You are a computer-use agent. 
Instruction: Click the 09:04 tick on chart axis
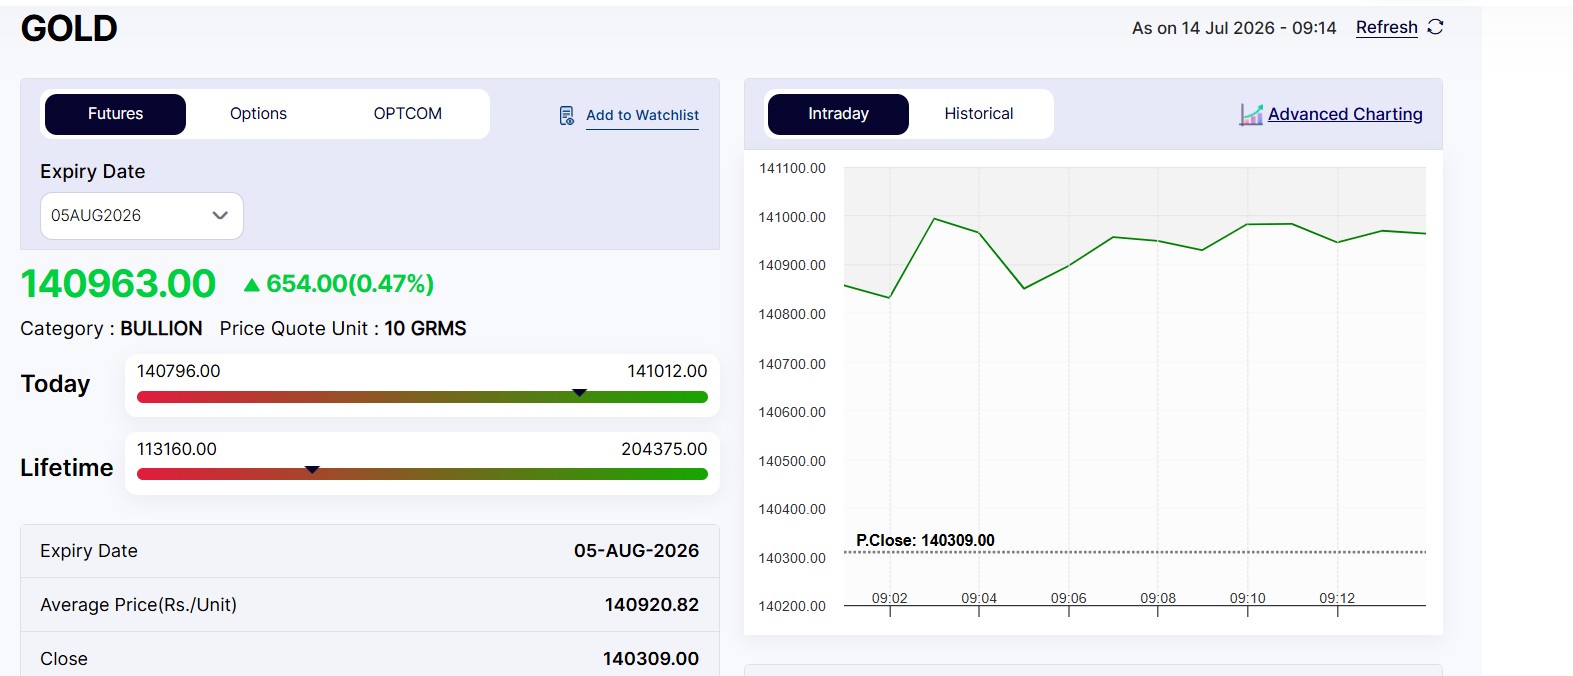pyautogui.click(x=979, y=598)
